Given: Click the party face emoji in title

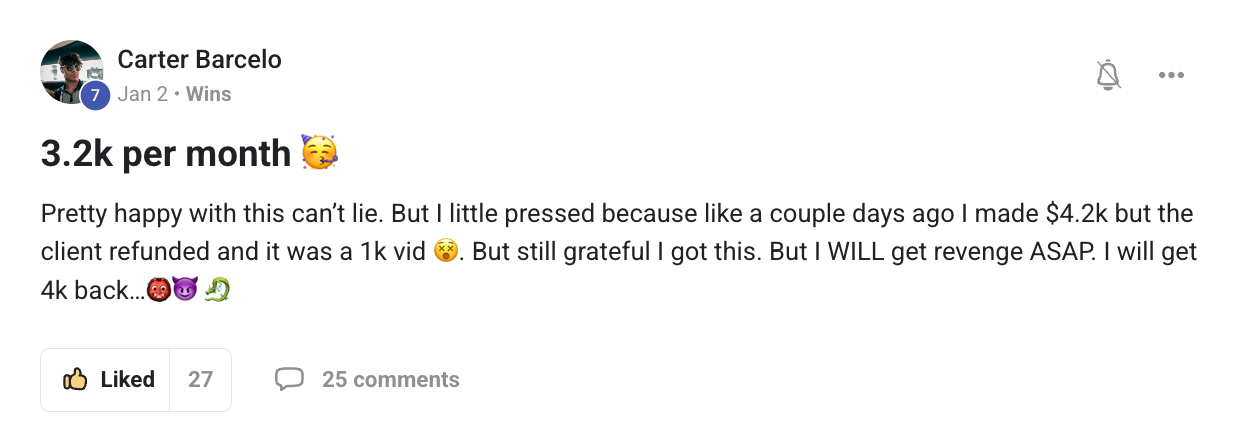Looking at the screenshot, I should coord(320,154).
